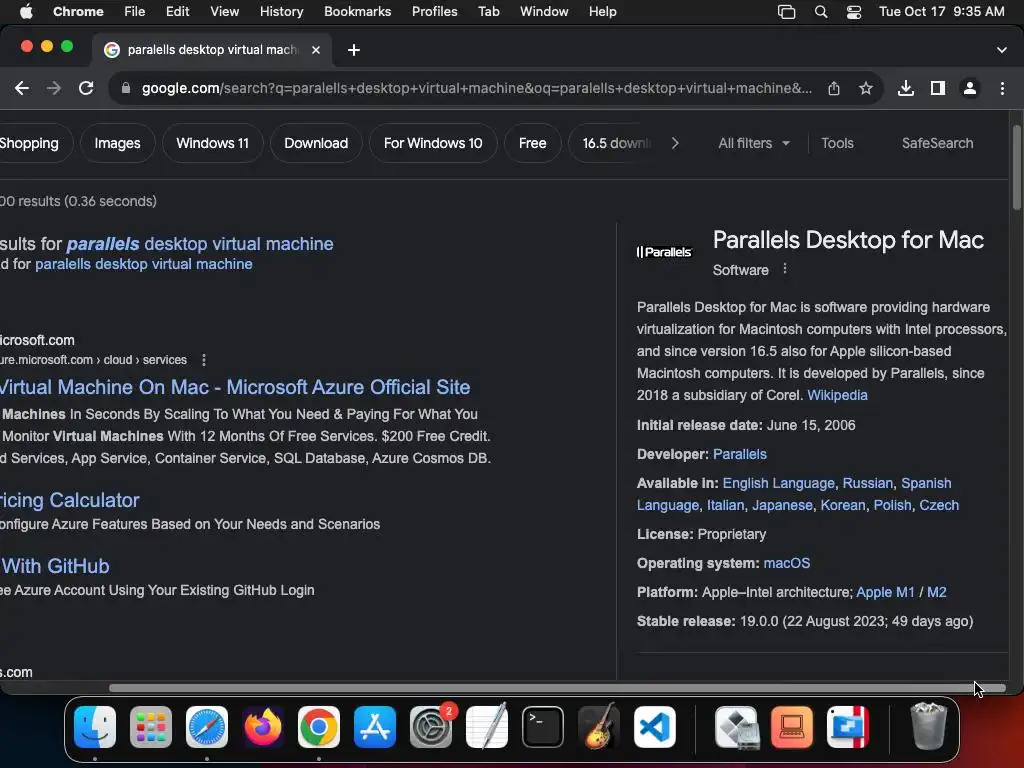Search instead for paralells desktop virtual machine

coord(144,264)
